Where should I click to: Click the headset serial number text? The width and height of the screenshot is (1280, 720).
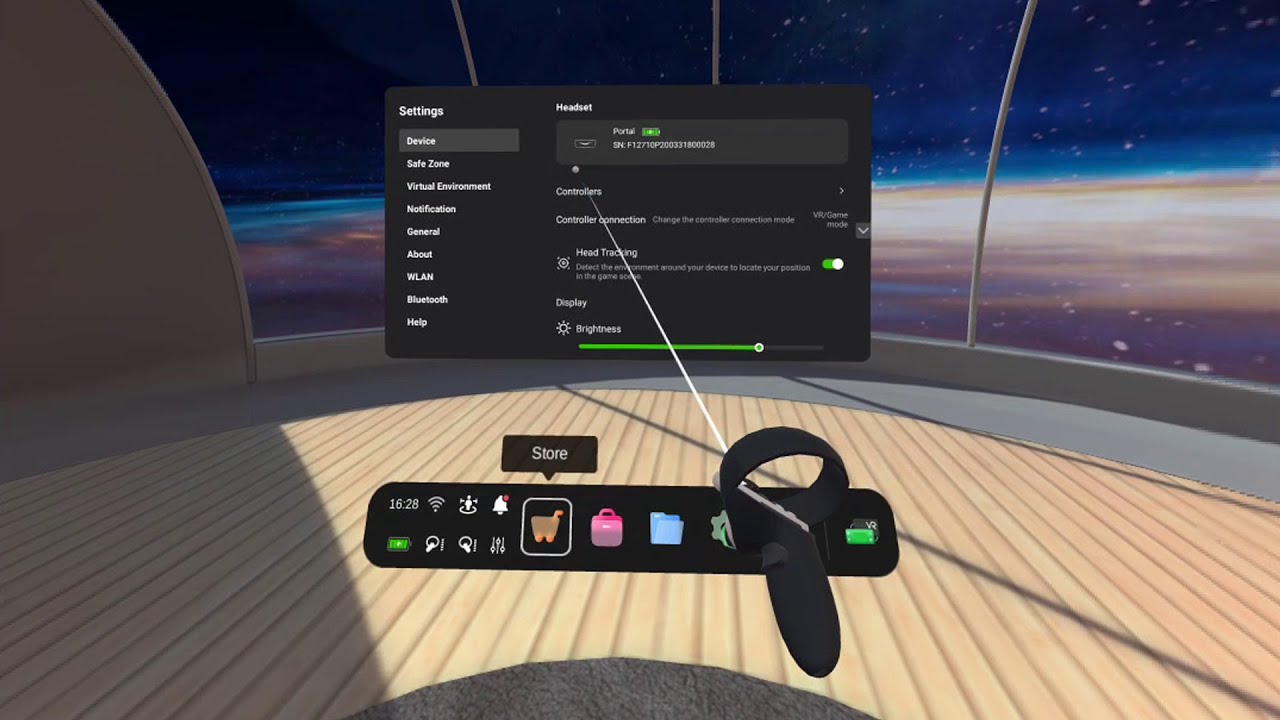coord(664,145)
